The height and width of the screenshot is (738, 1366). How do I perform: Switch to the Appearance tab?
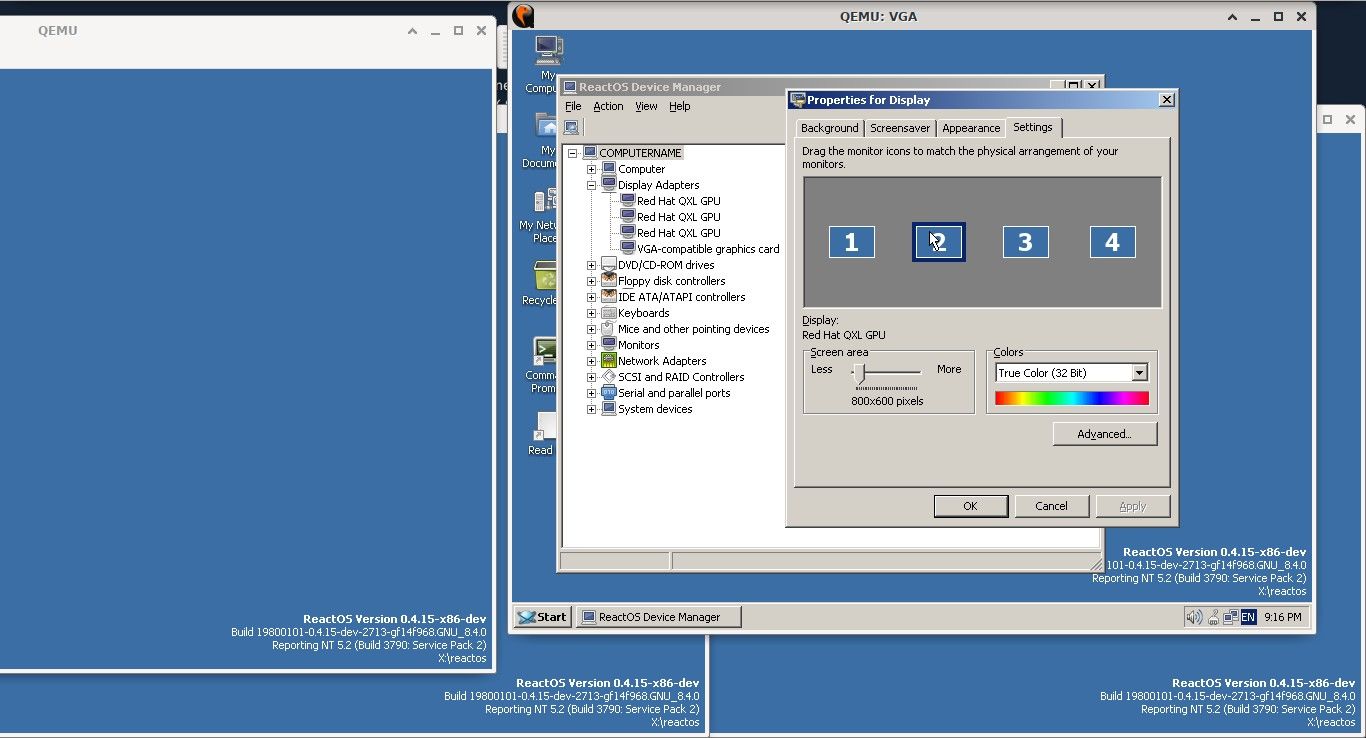pyautogui.click(x=970, y=128)
